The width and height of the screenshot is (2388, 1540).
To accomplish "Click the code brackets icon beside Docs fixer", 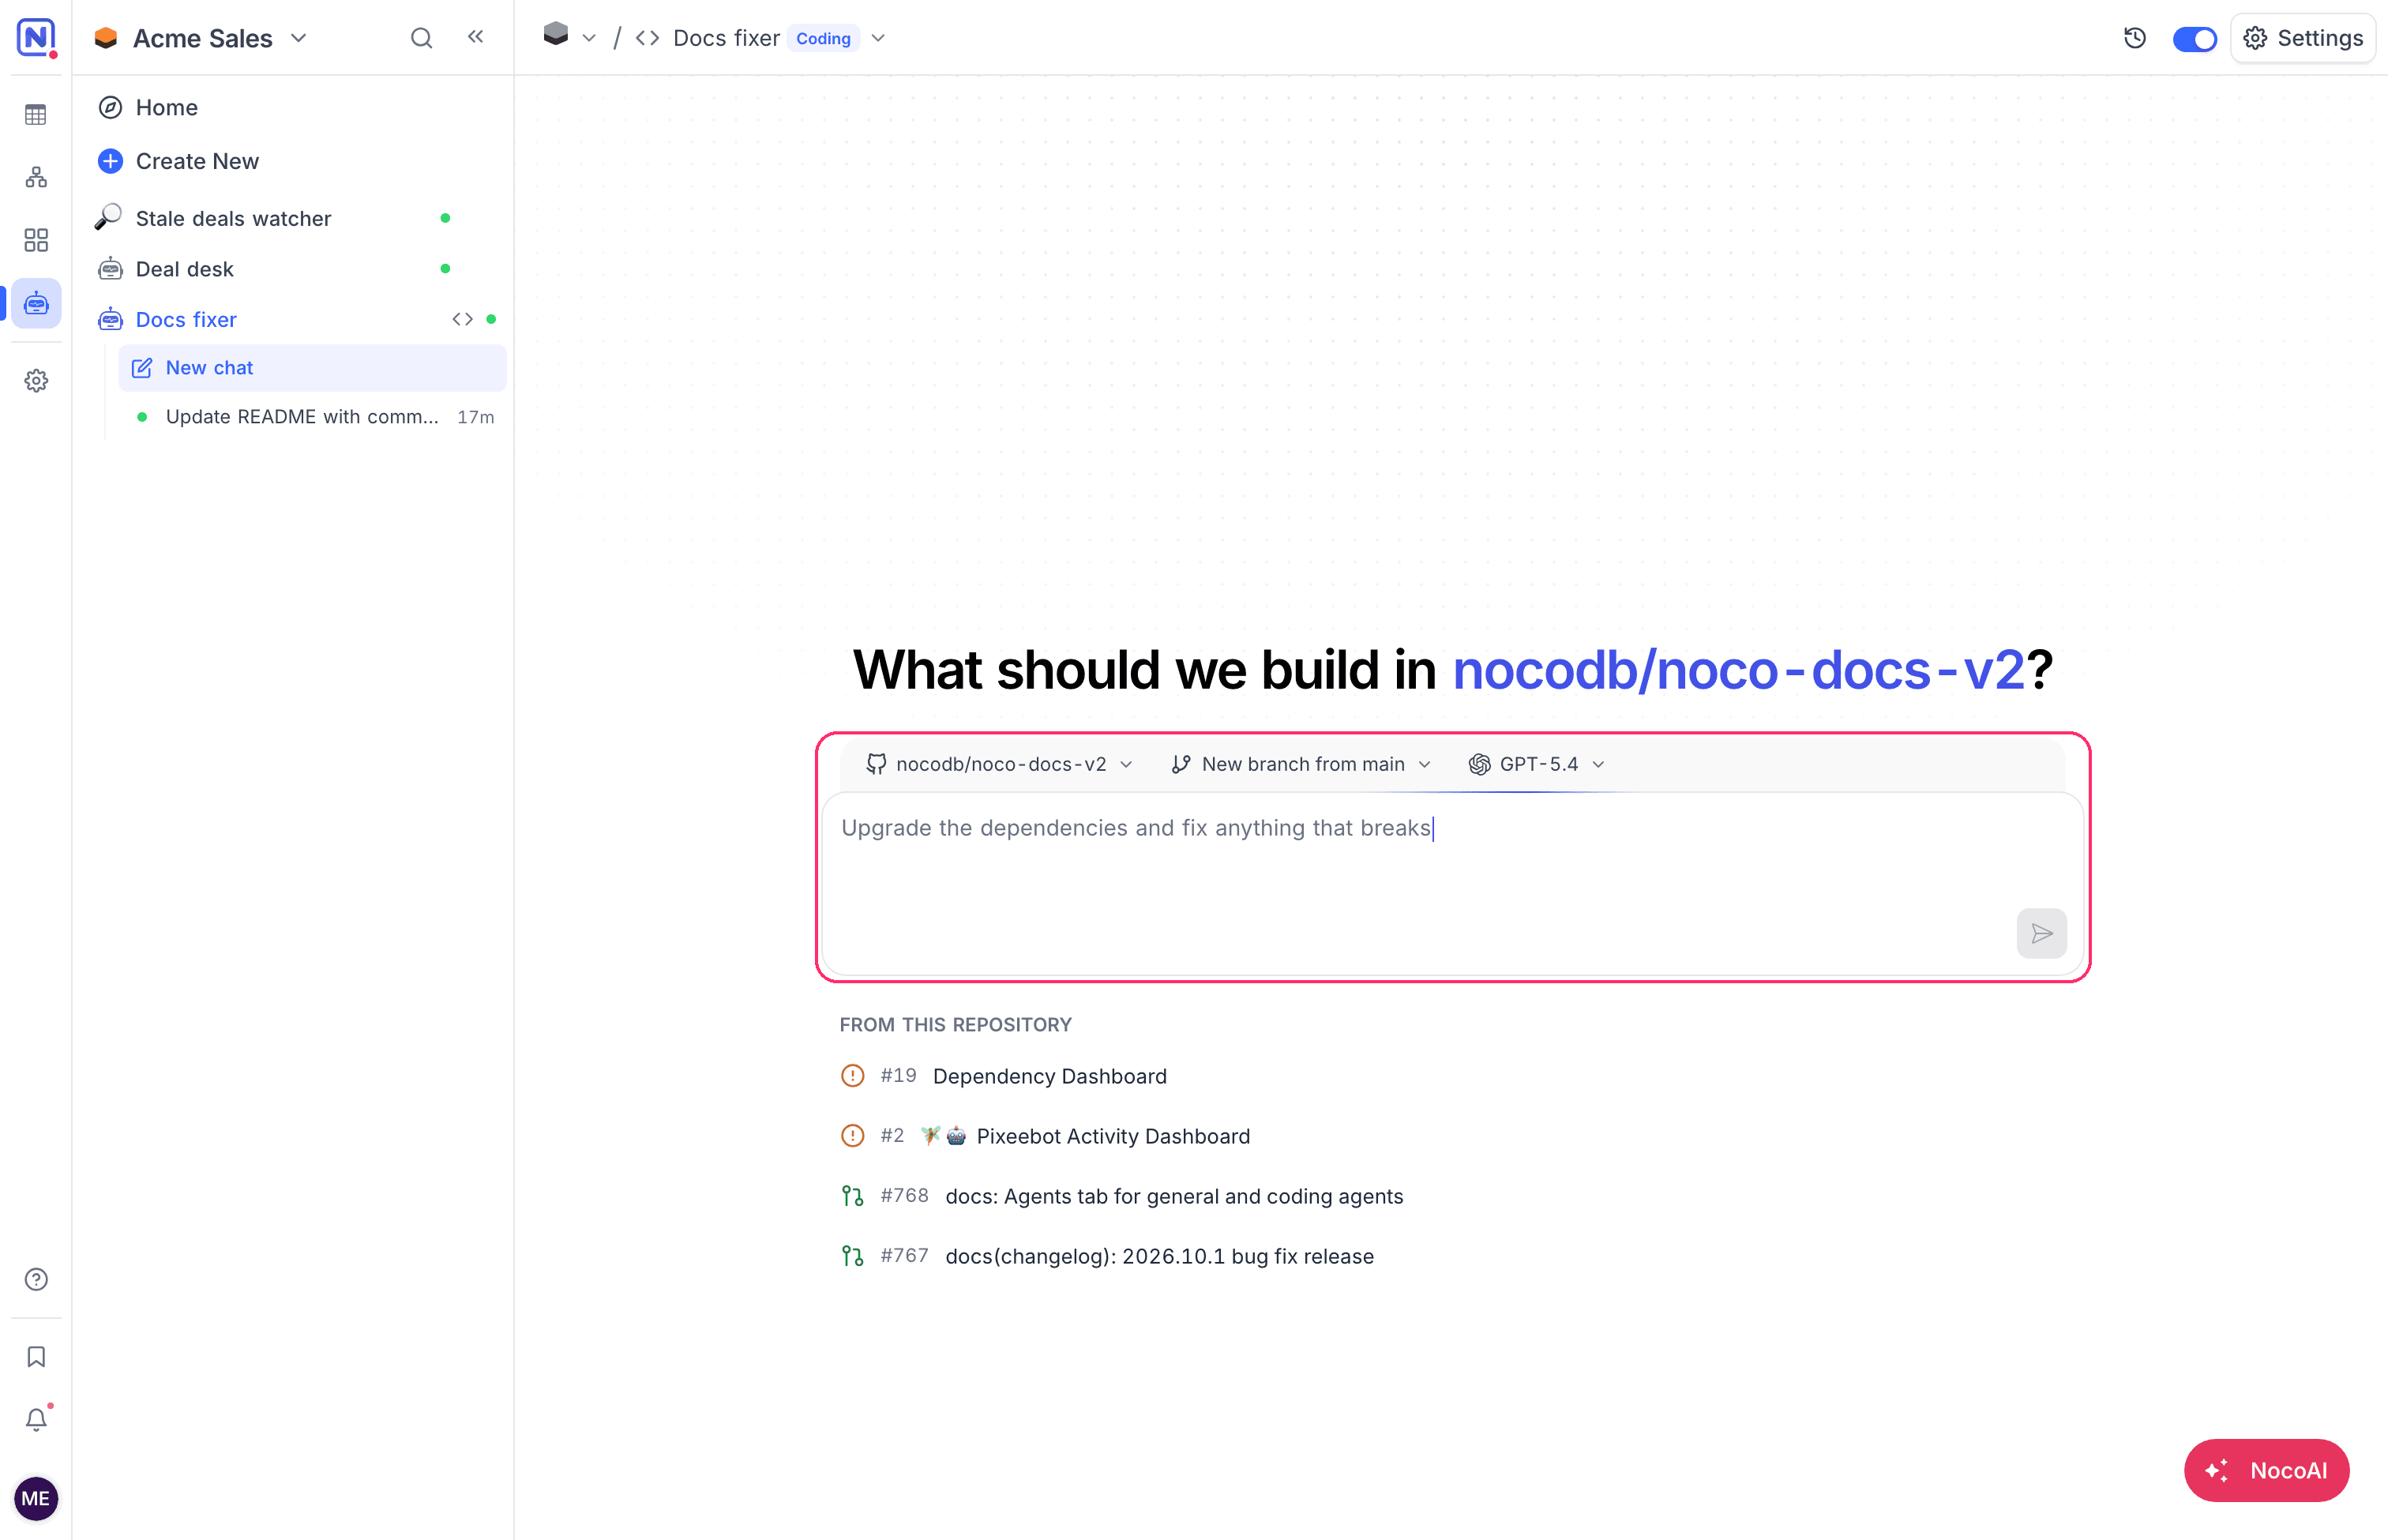I will [462, 319].
